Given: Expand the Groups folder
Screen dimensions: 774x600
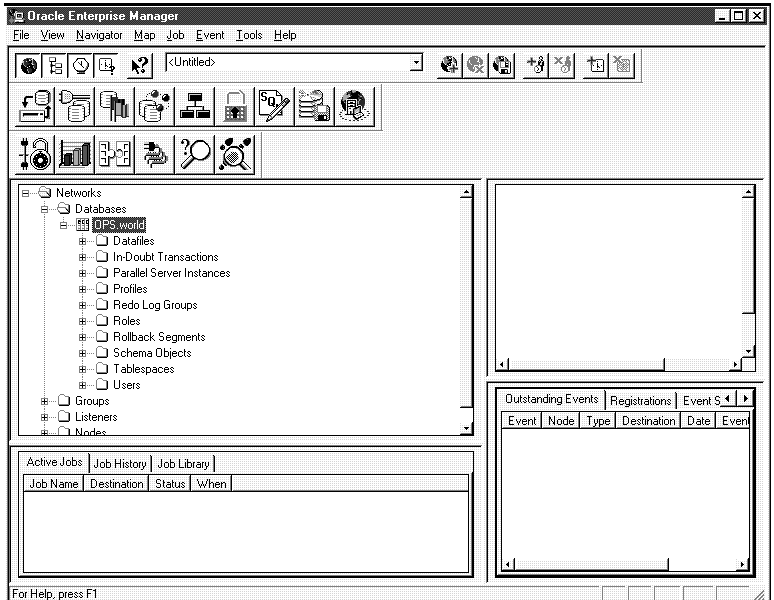Looking at the screenshot, I should point(44,401).
